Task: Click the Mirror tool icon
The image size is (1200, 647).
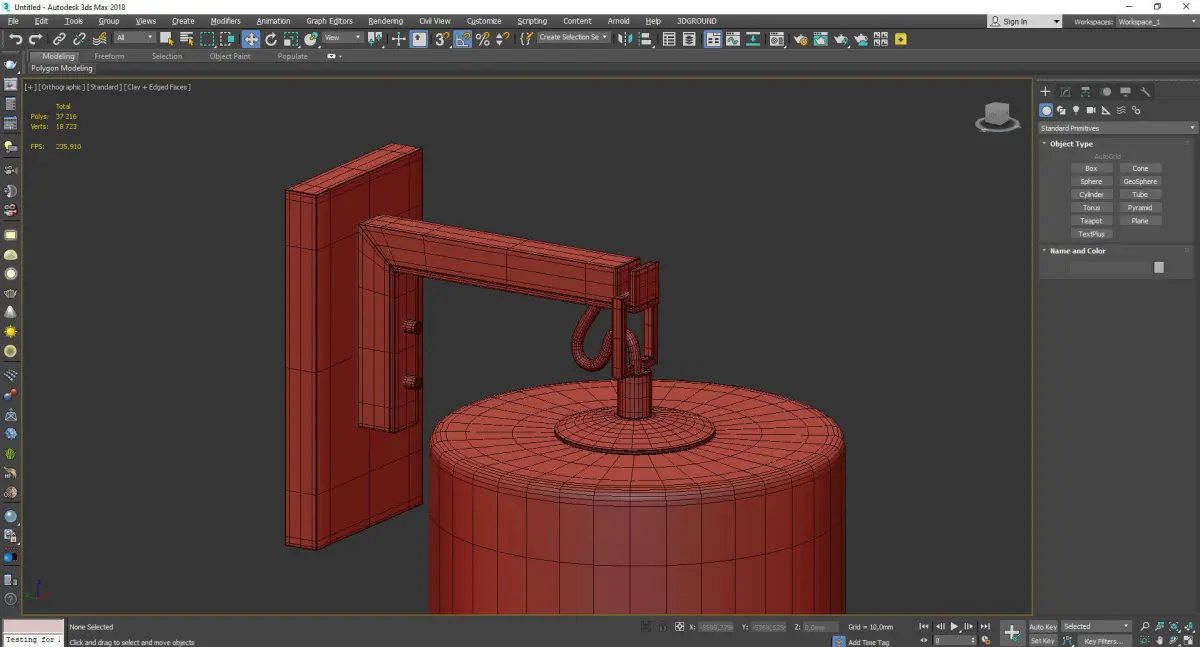Action: pyautogui.click(x=625, y=39)
